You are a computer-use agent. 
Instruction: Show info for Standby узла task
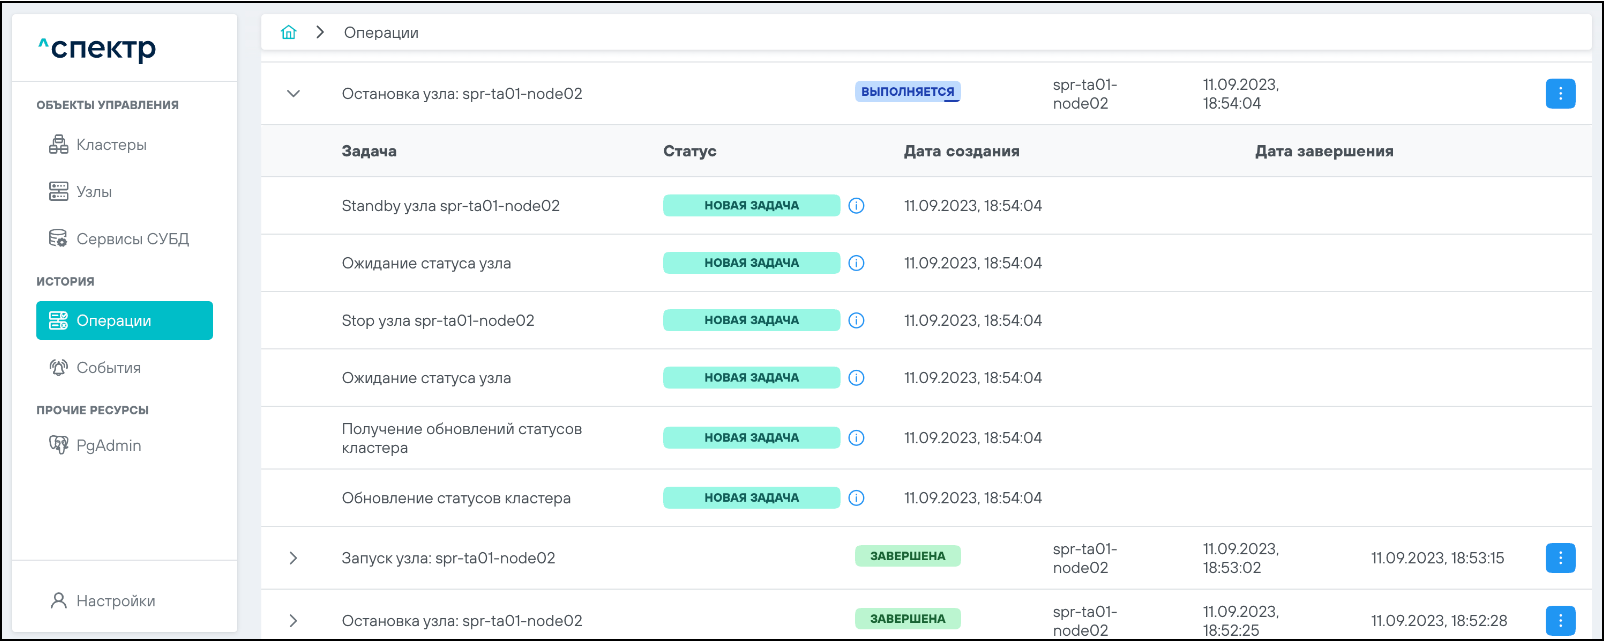pos(856,206)
